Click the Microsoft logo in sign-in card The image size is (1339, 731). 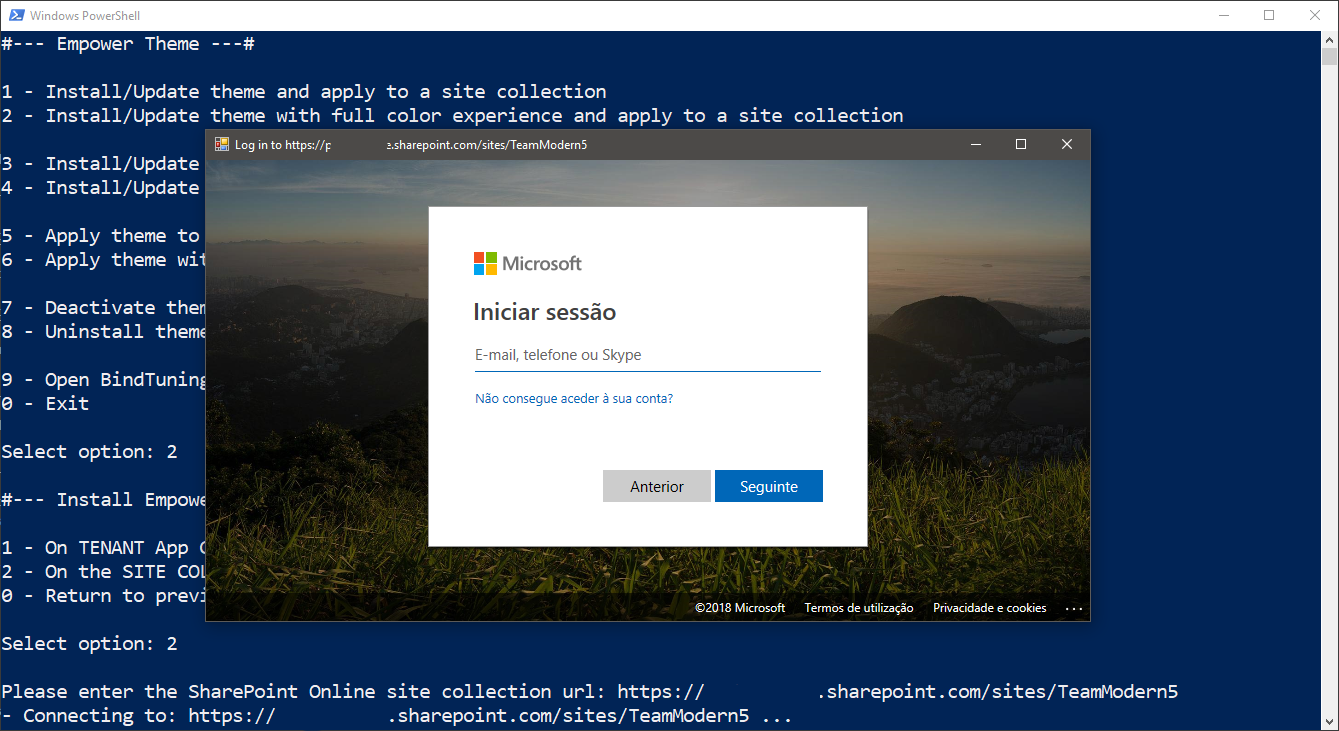(527, 263)
